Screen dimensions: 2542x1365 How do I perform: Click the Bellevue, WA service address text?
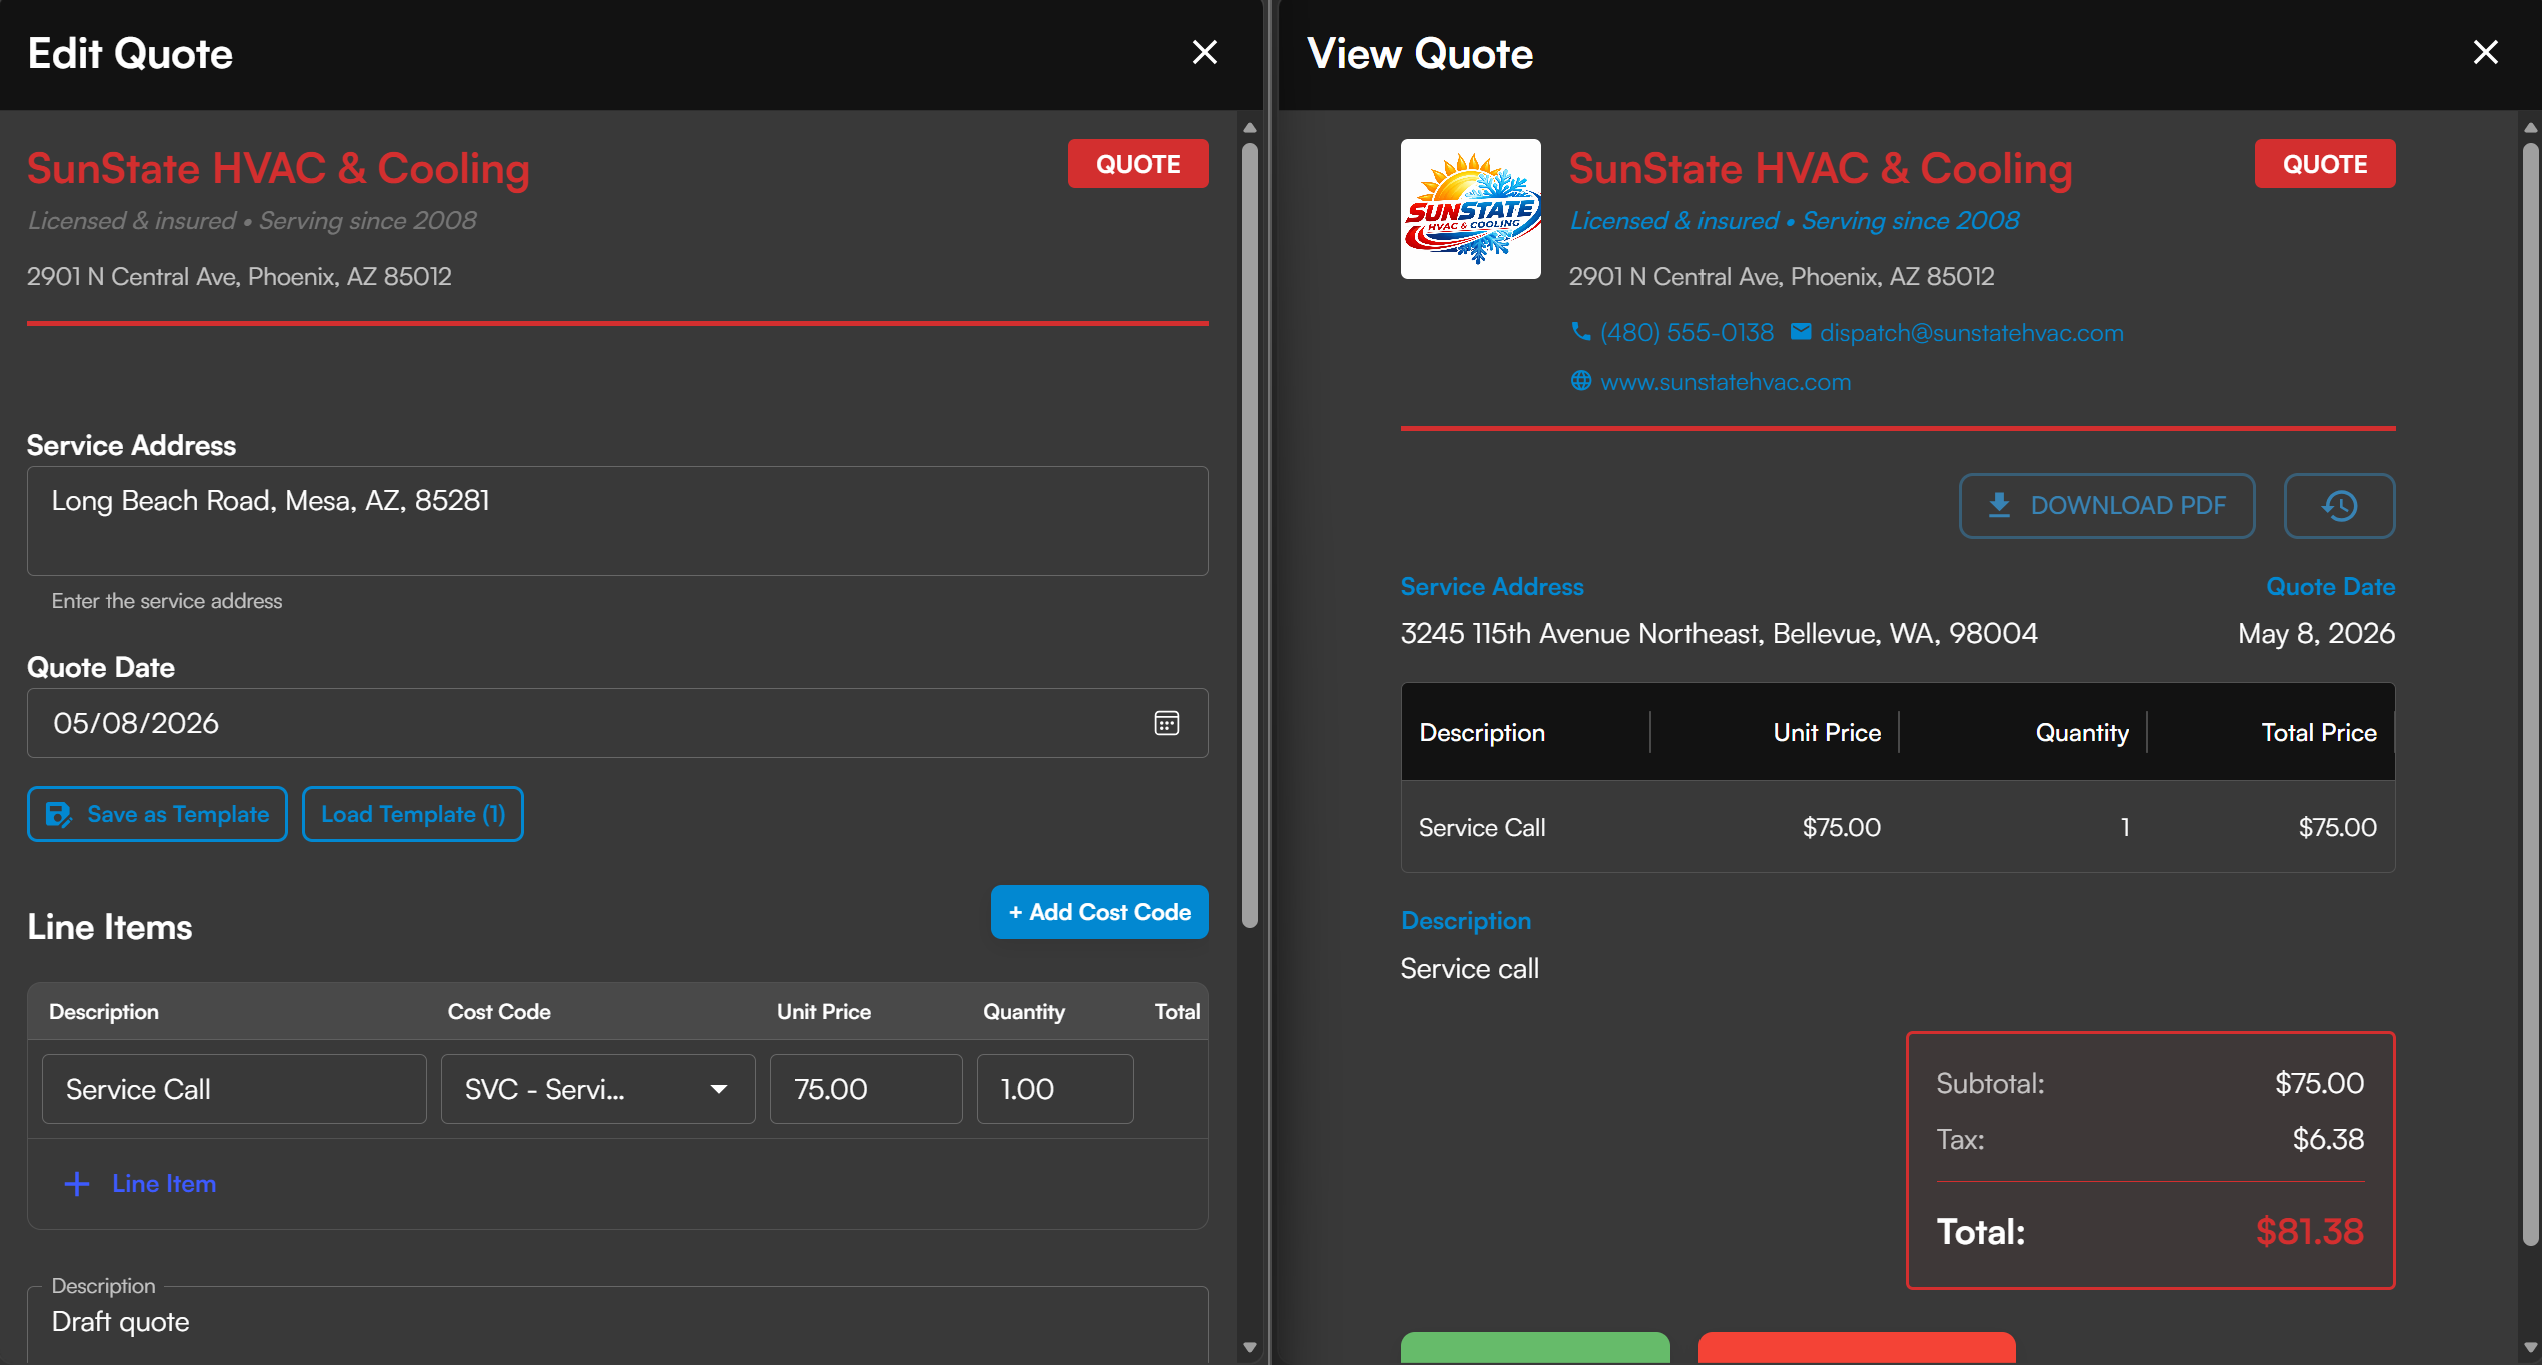[1719, 633]
